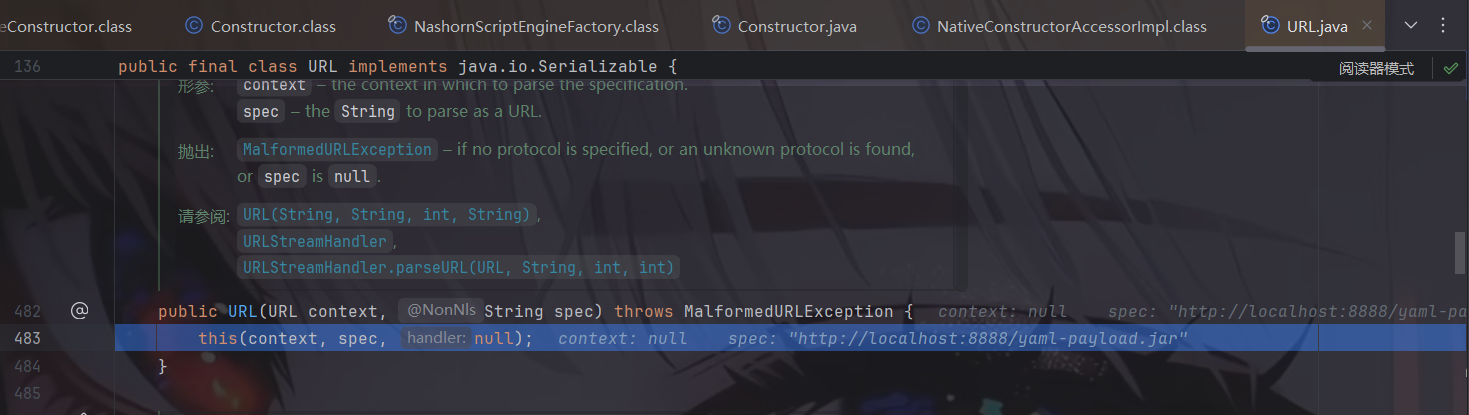
Task: Toggle reader mode (阅读器模式)
Action: (x=1377, y=68)
